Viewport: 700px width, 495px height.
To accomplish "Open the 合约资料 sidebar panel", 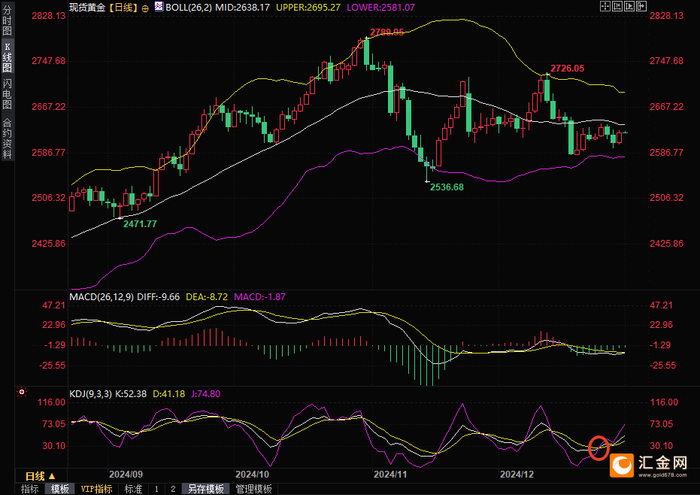I will 7,139.
